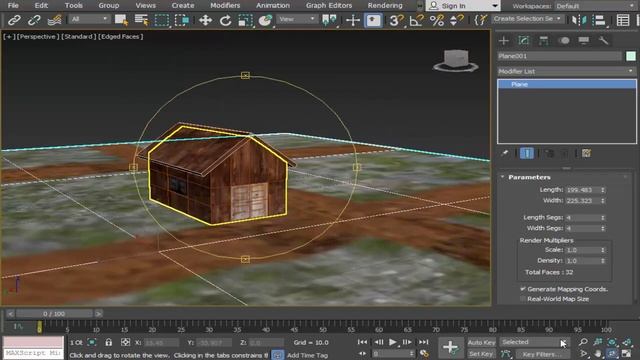Click Configure Modifier Sets icon

click(587, 153)
